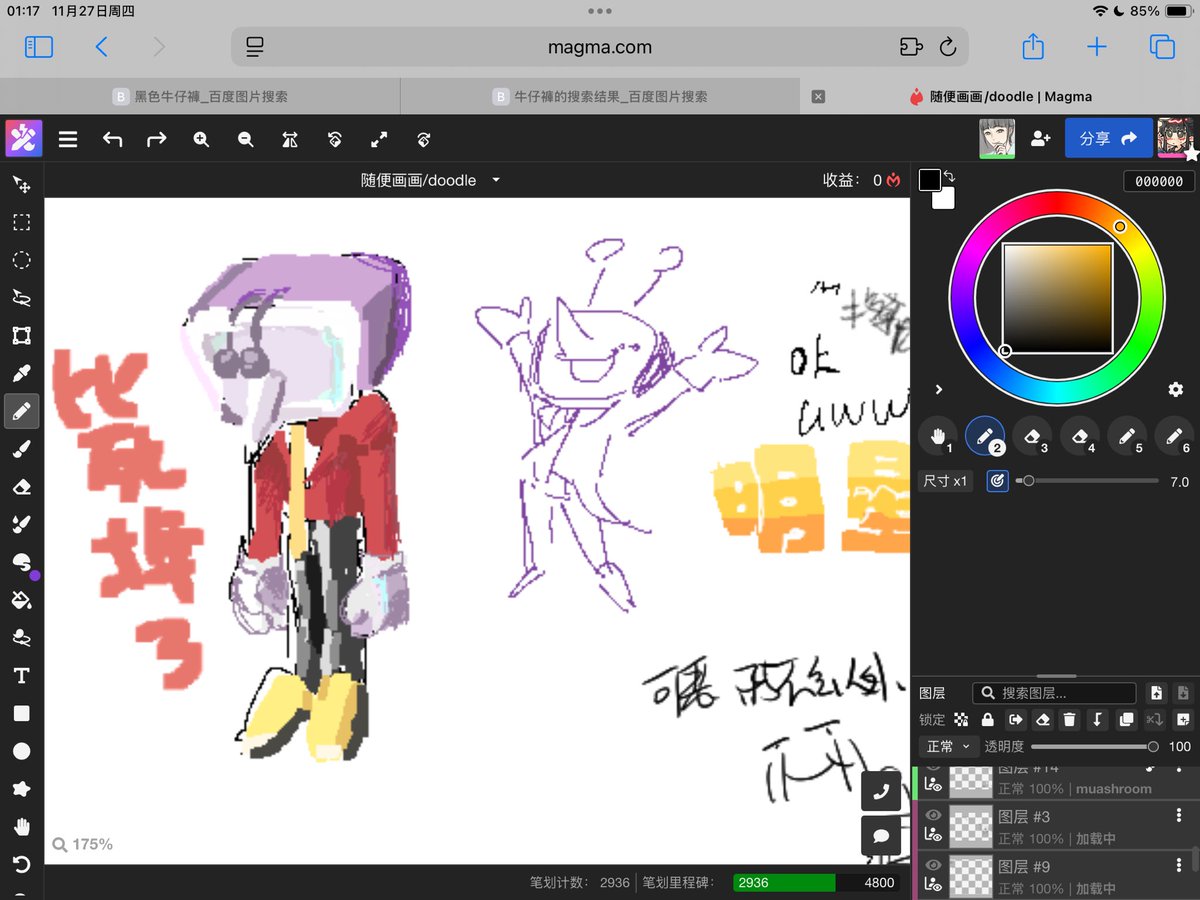The image size is (1200, 900).
Task: Open layer #3 three-dot options menu
Action: click(1179, 816)
